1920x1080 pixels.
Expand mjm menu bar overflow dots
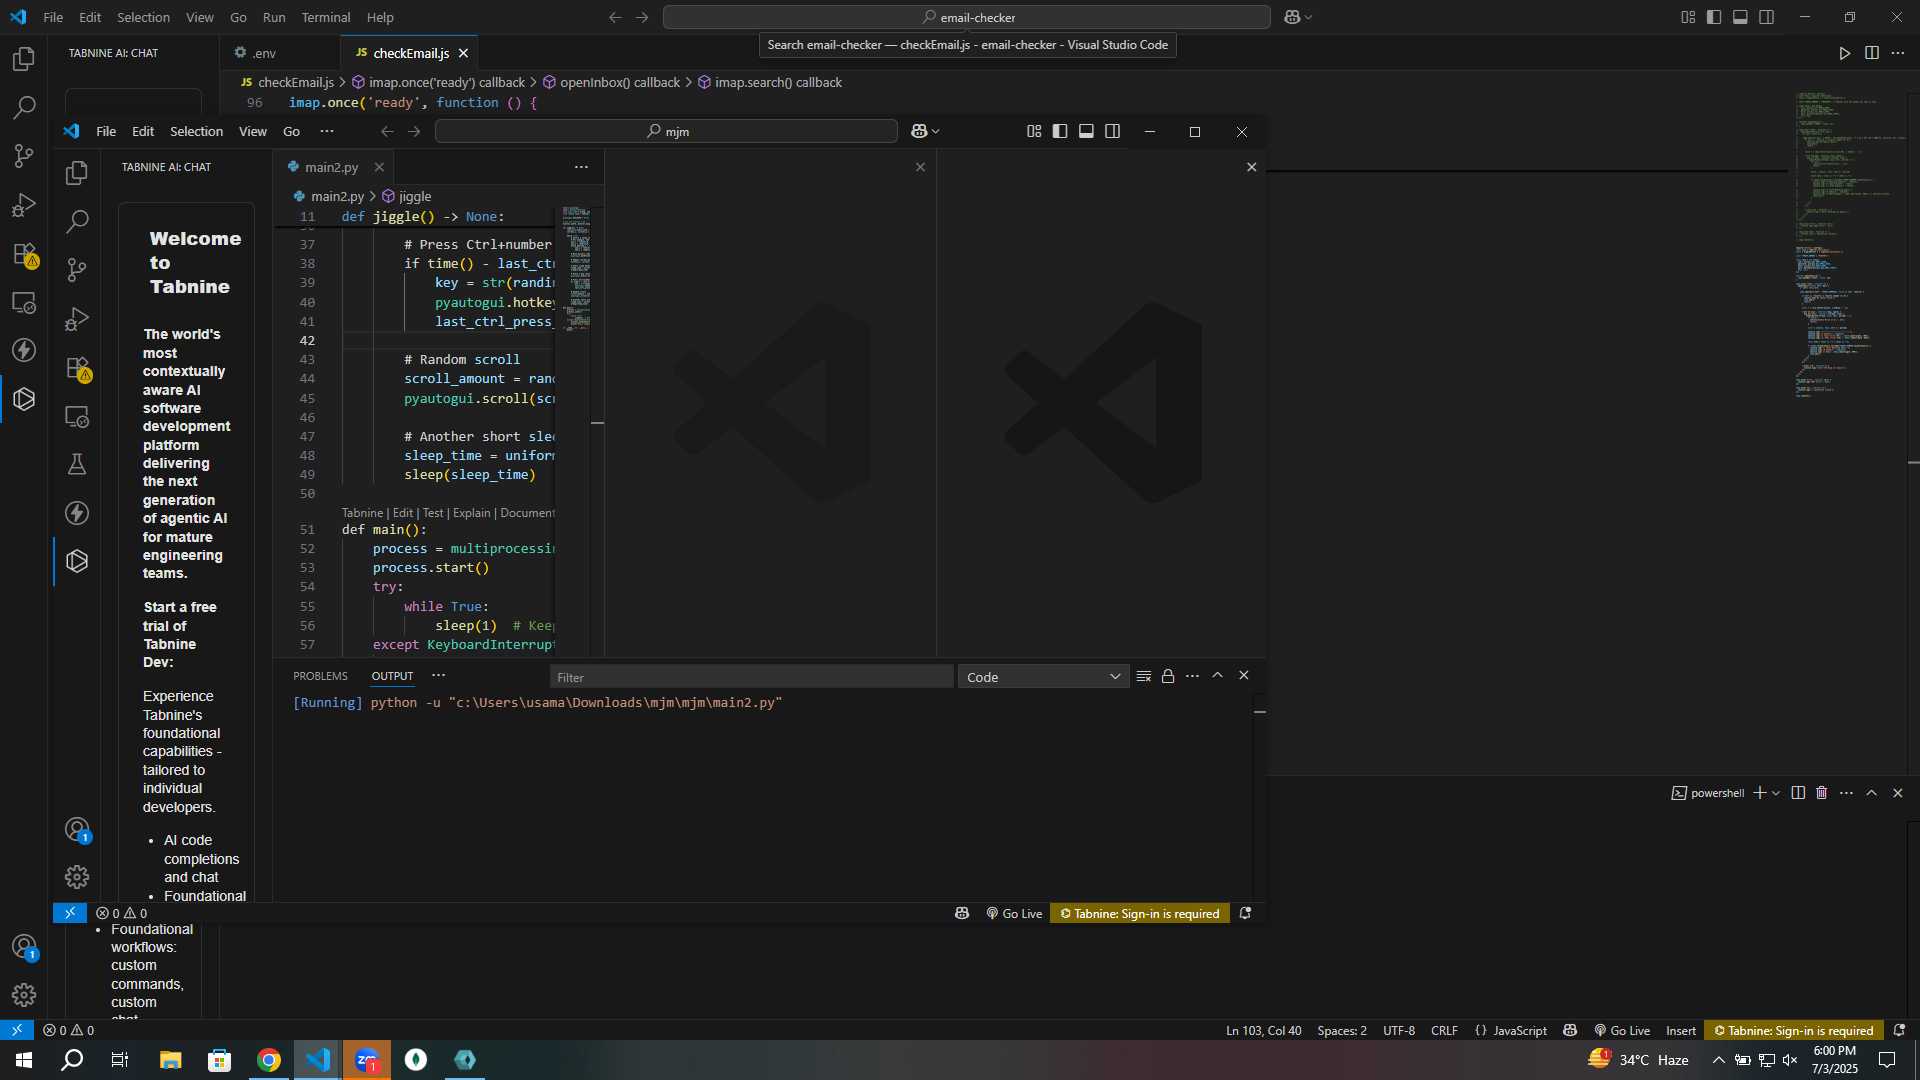pyautogui.click(x=327, y=131)
